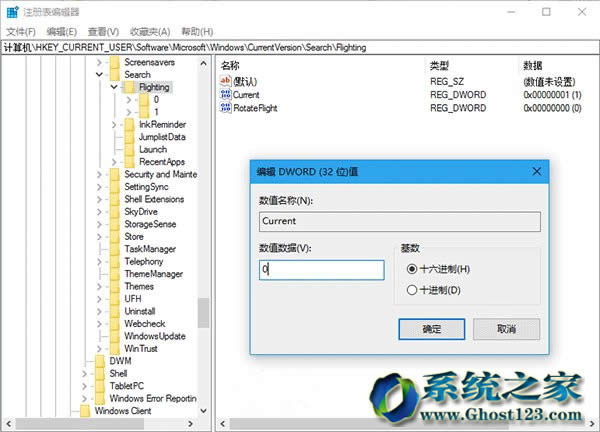Click the 确定 button
The image size is (600, 432).
coord(431,328)
